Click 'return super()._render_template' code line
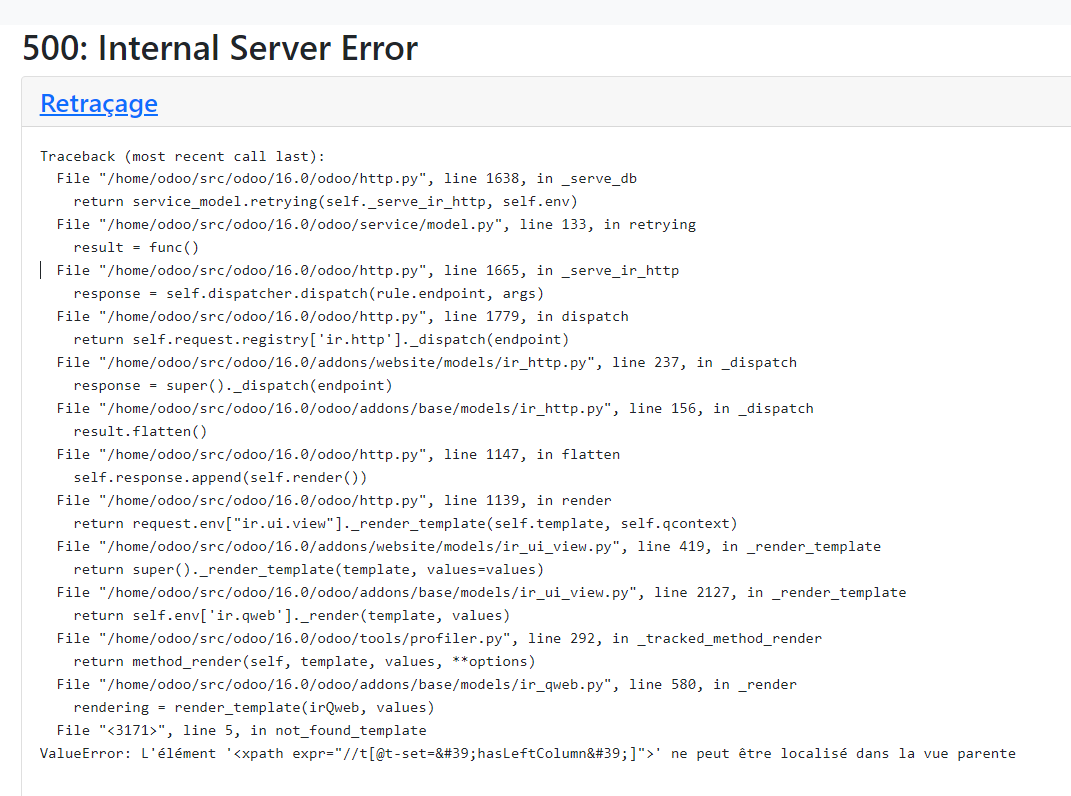Screen dimensions: 1071x796 (x=309, y=570)
